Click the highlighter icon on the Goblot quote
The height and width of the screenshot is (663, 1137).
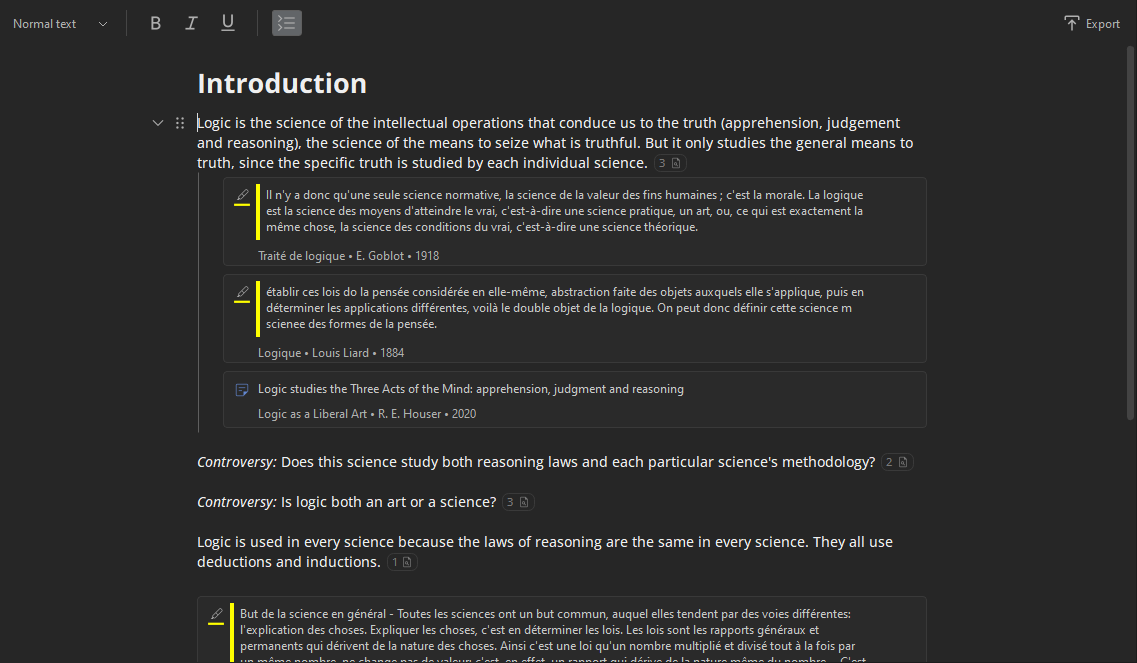pos(242,196)
